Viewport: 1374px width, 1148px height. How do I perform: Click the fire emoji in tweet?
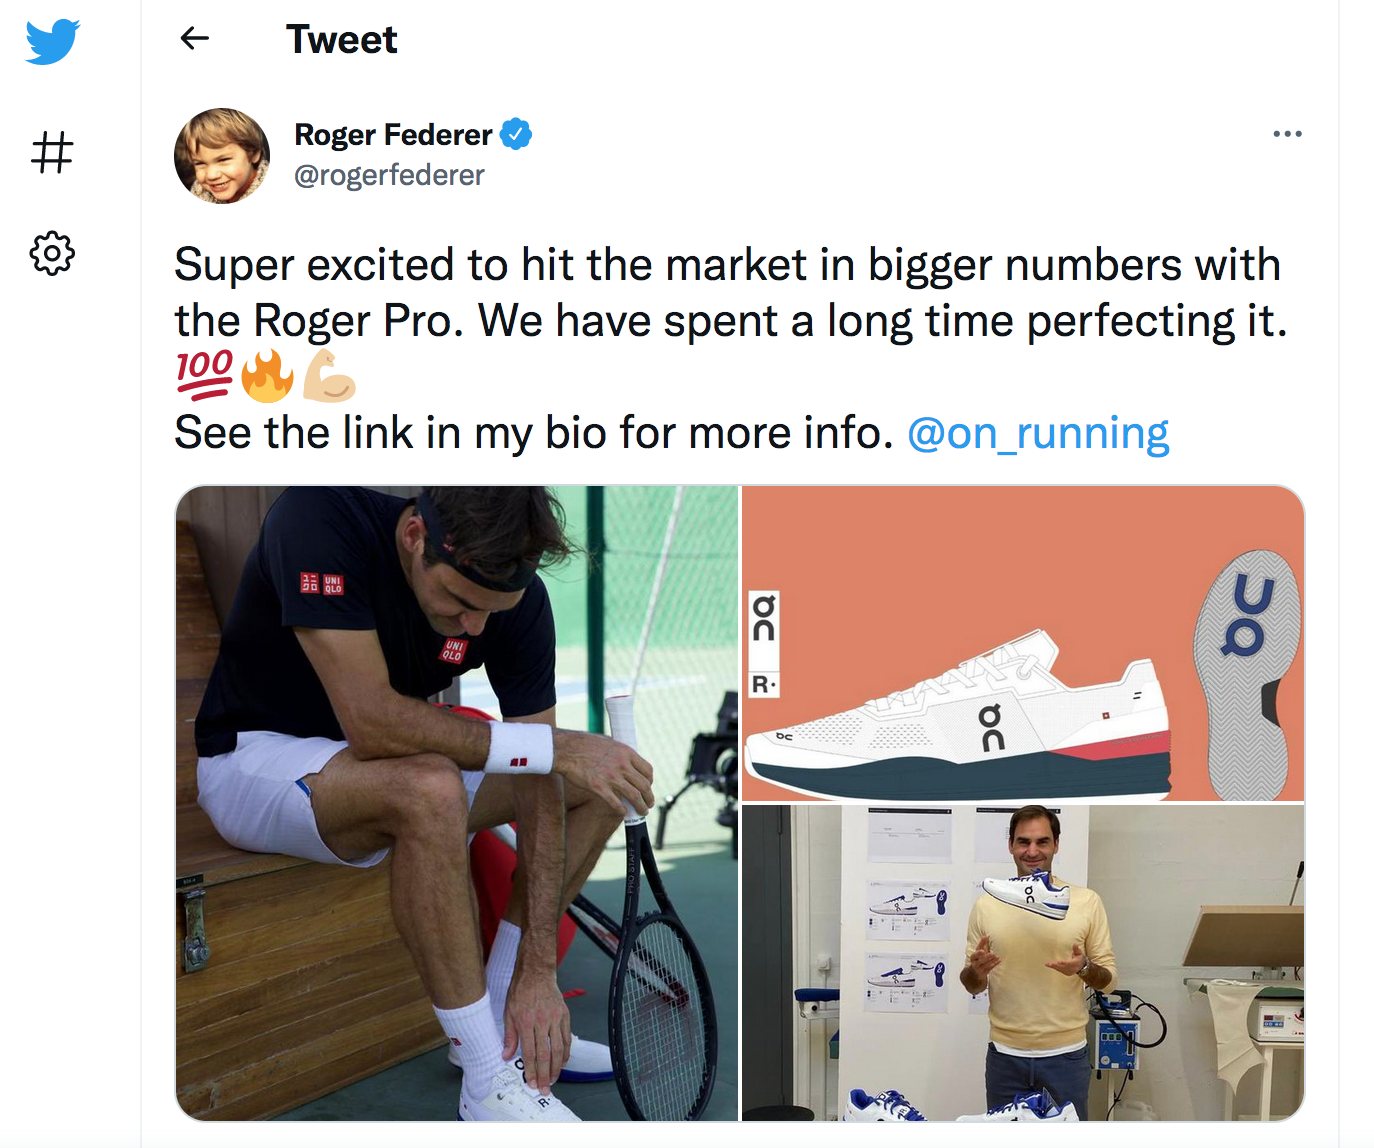(x=268, y=375)
